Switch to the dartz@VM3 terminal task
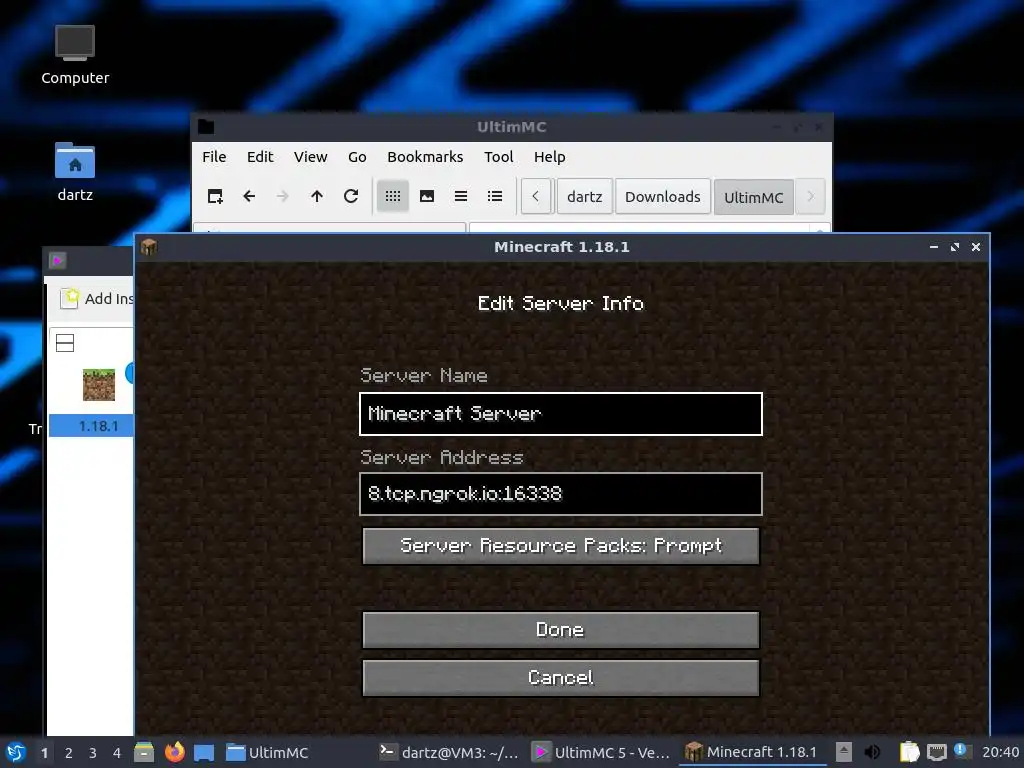The width and height of the screenshot is (1024, 768). click(449, 752)
